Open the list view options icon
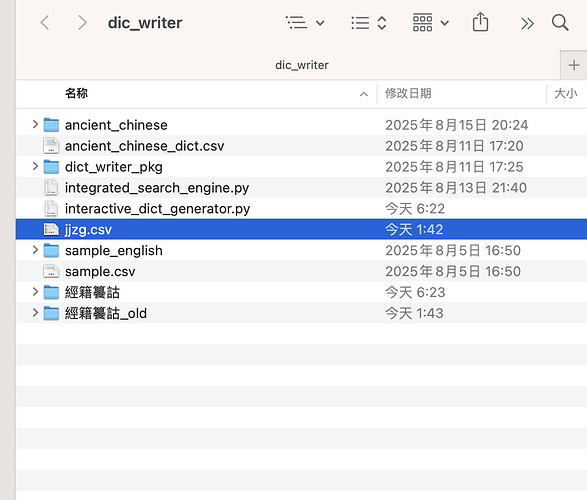 304,23
